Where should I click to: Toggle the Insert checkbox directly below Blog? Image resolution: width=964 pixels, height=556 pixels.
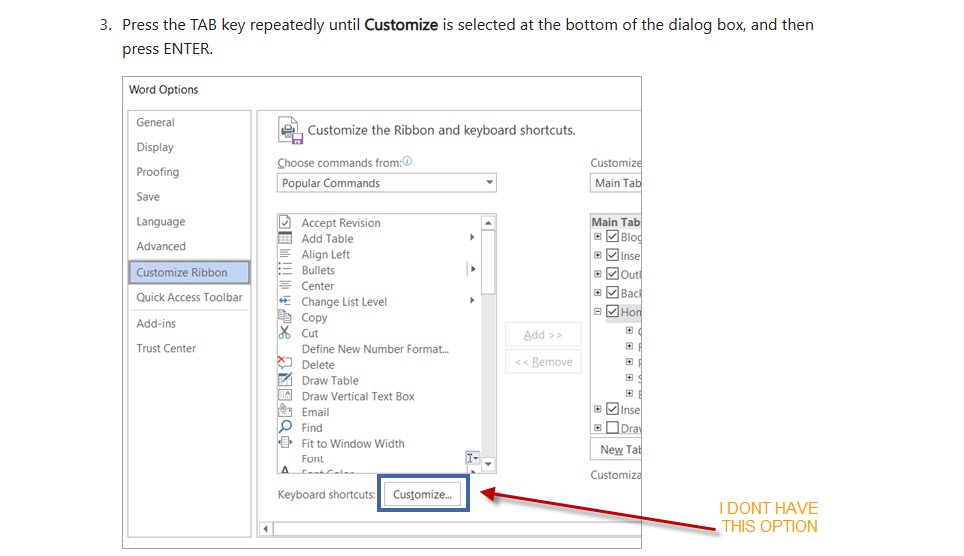pos(612,255)
